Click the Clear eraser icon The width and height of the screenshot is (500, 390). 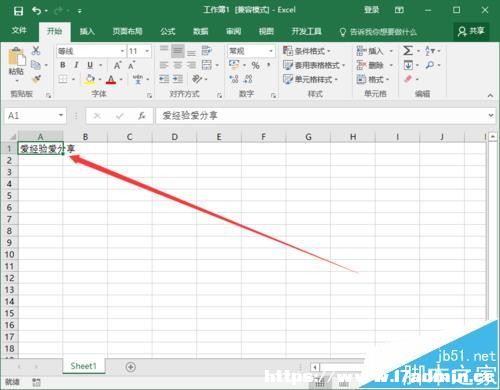point(408,79)
